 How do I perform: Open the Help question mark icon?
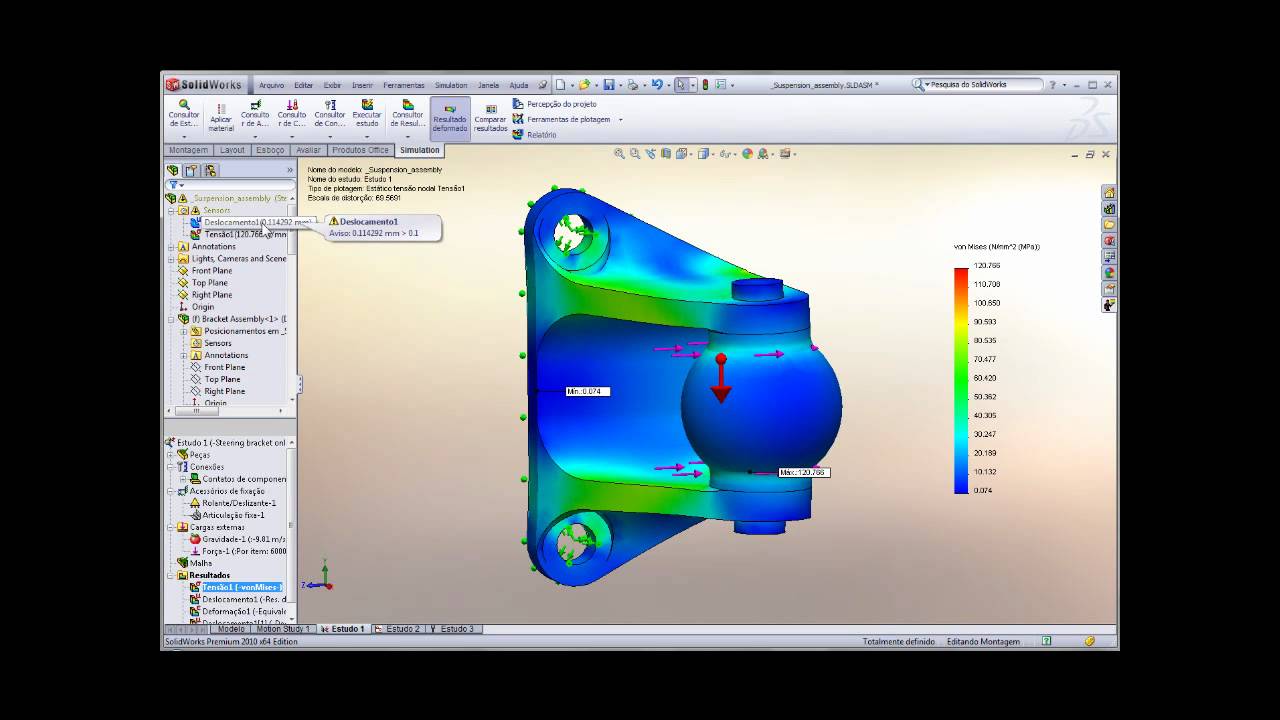[x=1052, y=85]
